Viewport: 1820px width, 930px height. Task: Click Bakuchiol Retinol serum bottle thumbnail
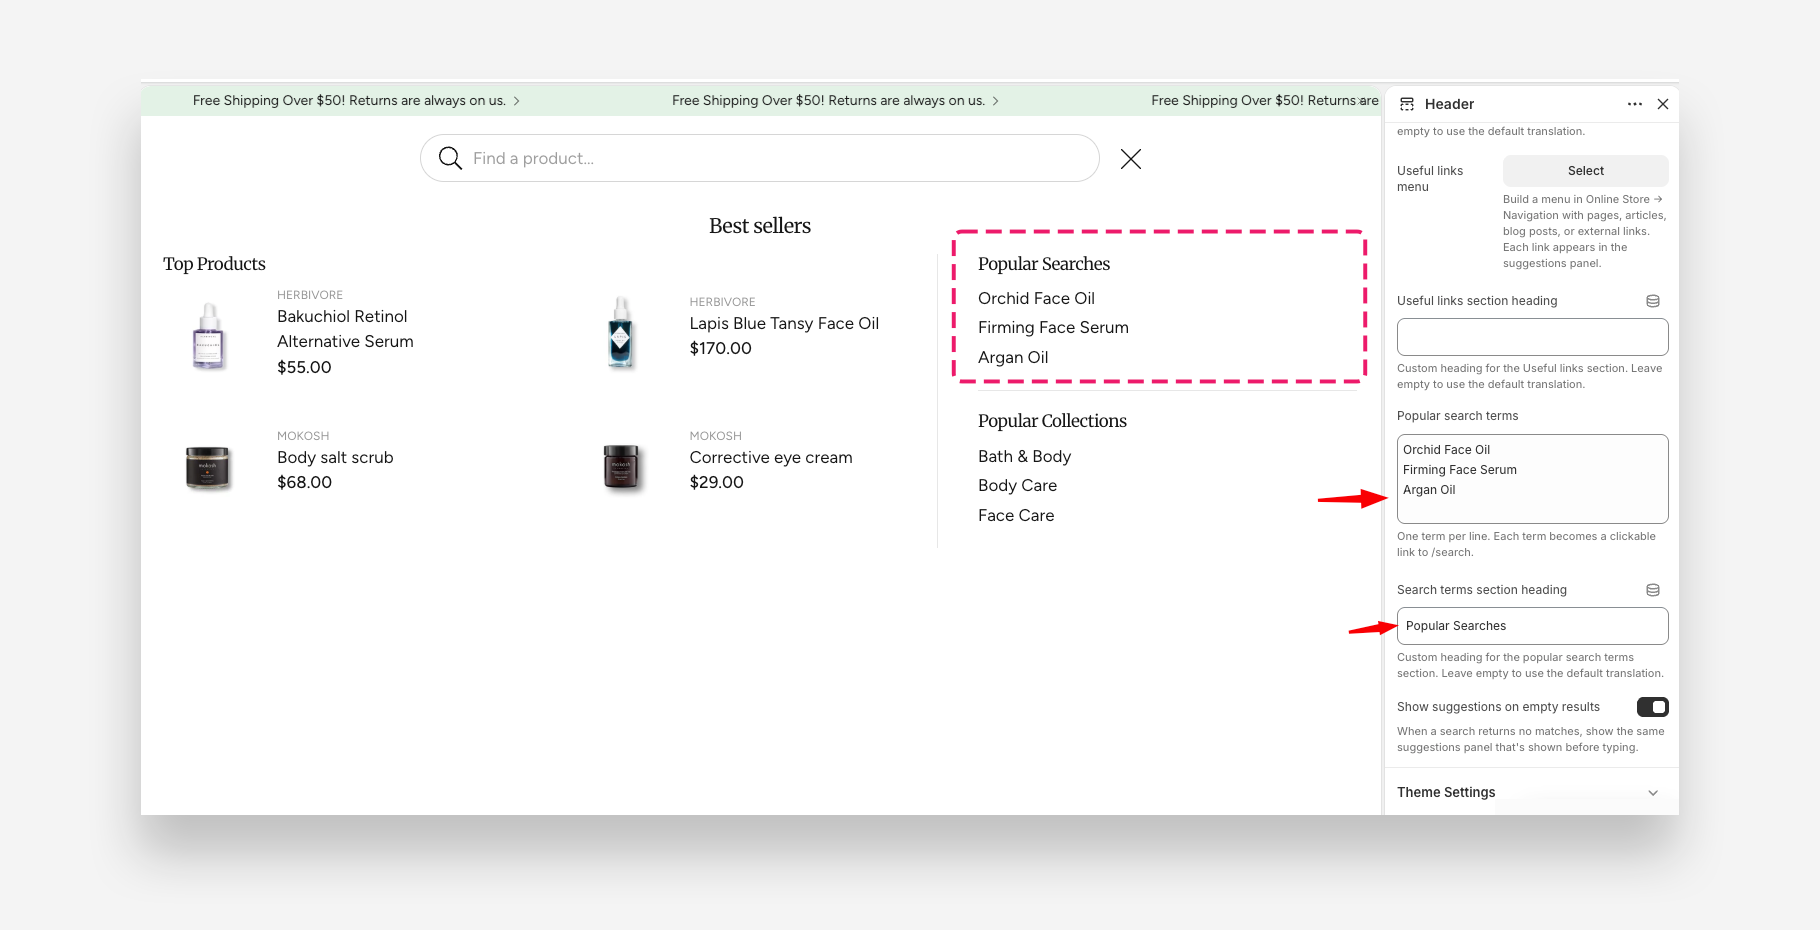(209, 336)
